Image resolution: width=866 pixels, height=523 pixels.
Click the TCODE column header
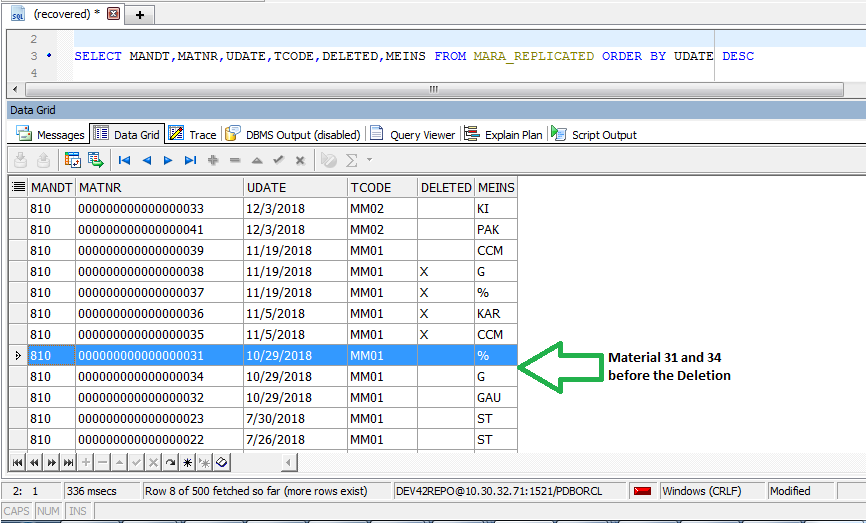383,187
